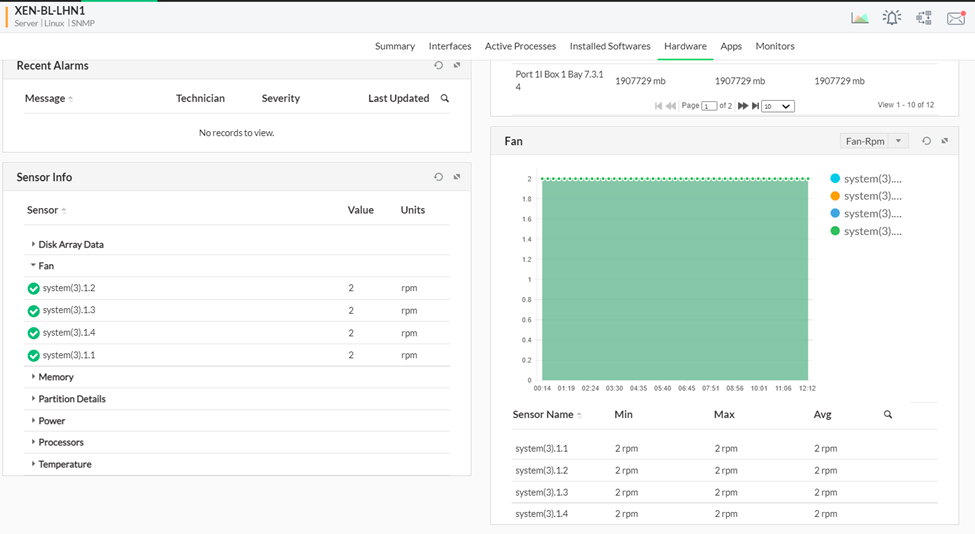Go to next page of disk table

click(x=743, y=106)
